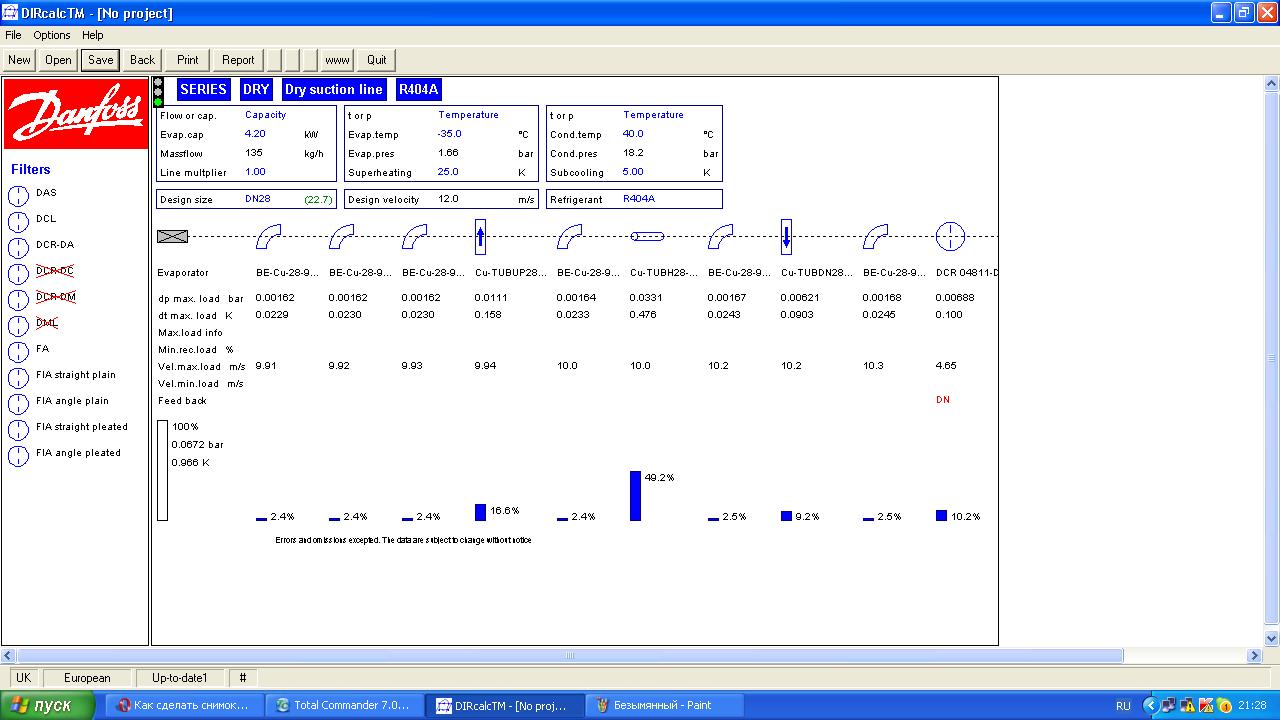Select the FA filter icon
1280x720 pixels.
click(19, 350)
